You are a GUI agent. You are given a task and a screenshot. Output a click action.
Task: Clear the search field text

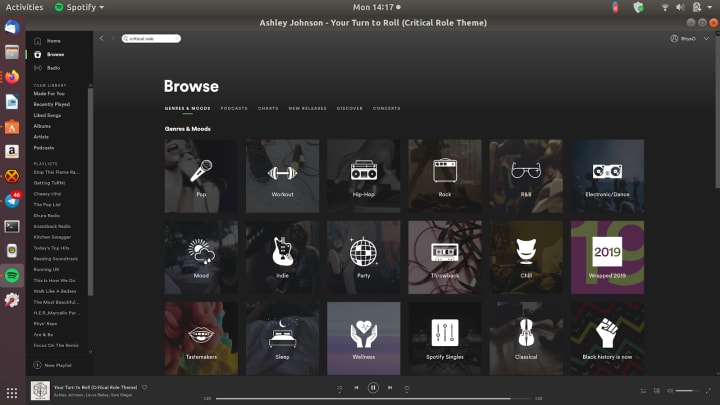pyautogui.click(x=177, y=39)
